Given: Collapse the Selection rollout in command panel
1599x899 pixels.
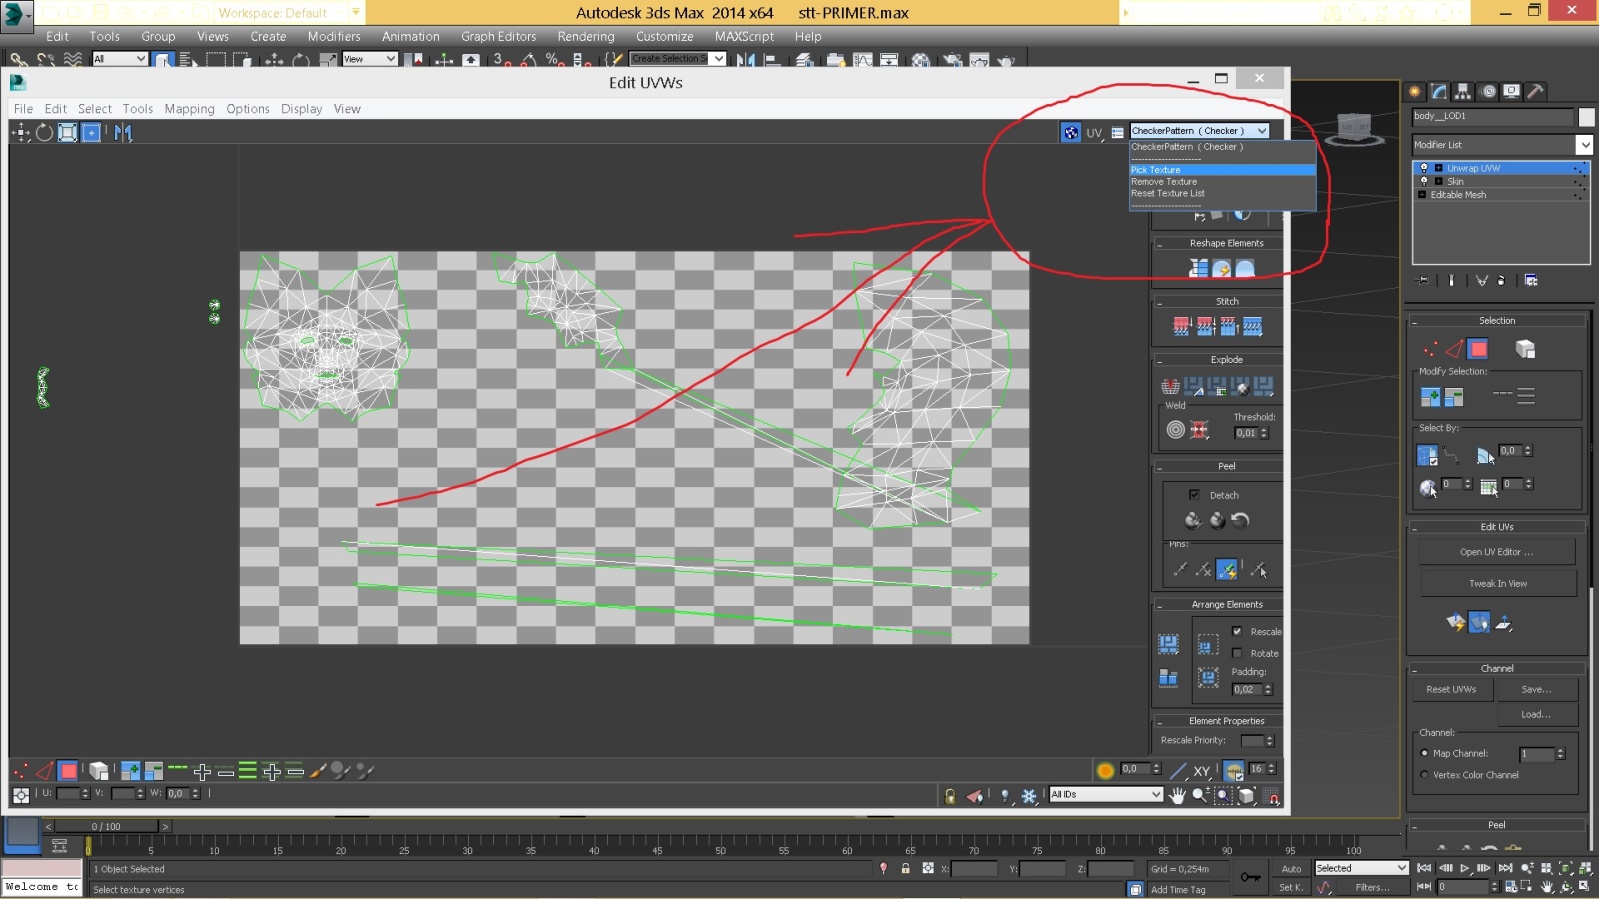Looking at the screenshot, I should 1415,322.
